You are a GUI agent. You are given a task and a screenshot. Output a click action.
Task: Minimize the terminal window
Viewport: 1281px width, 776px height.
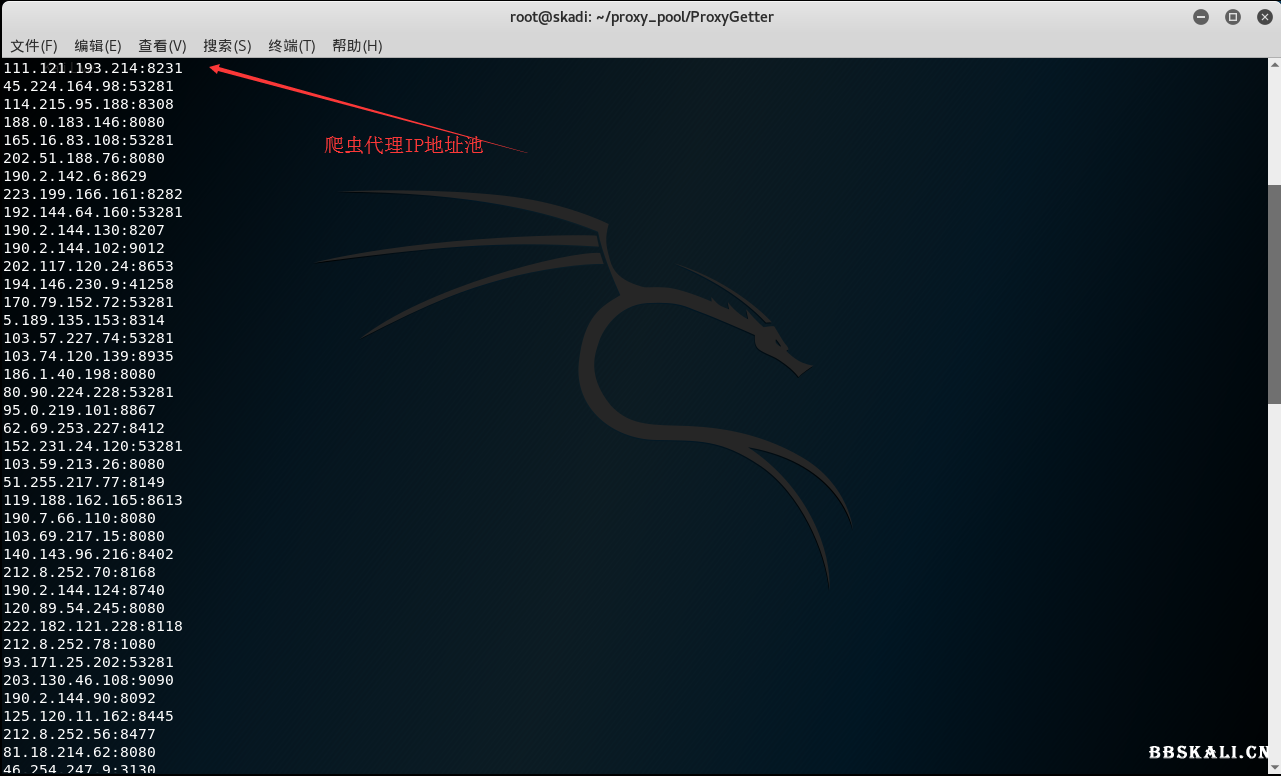(x=1201, y=17)
